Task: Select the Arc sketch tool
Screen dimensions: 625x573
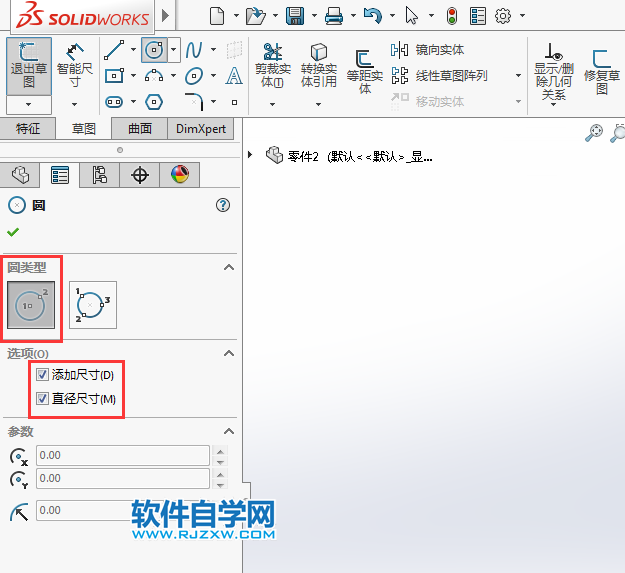Action: (154, 76)
